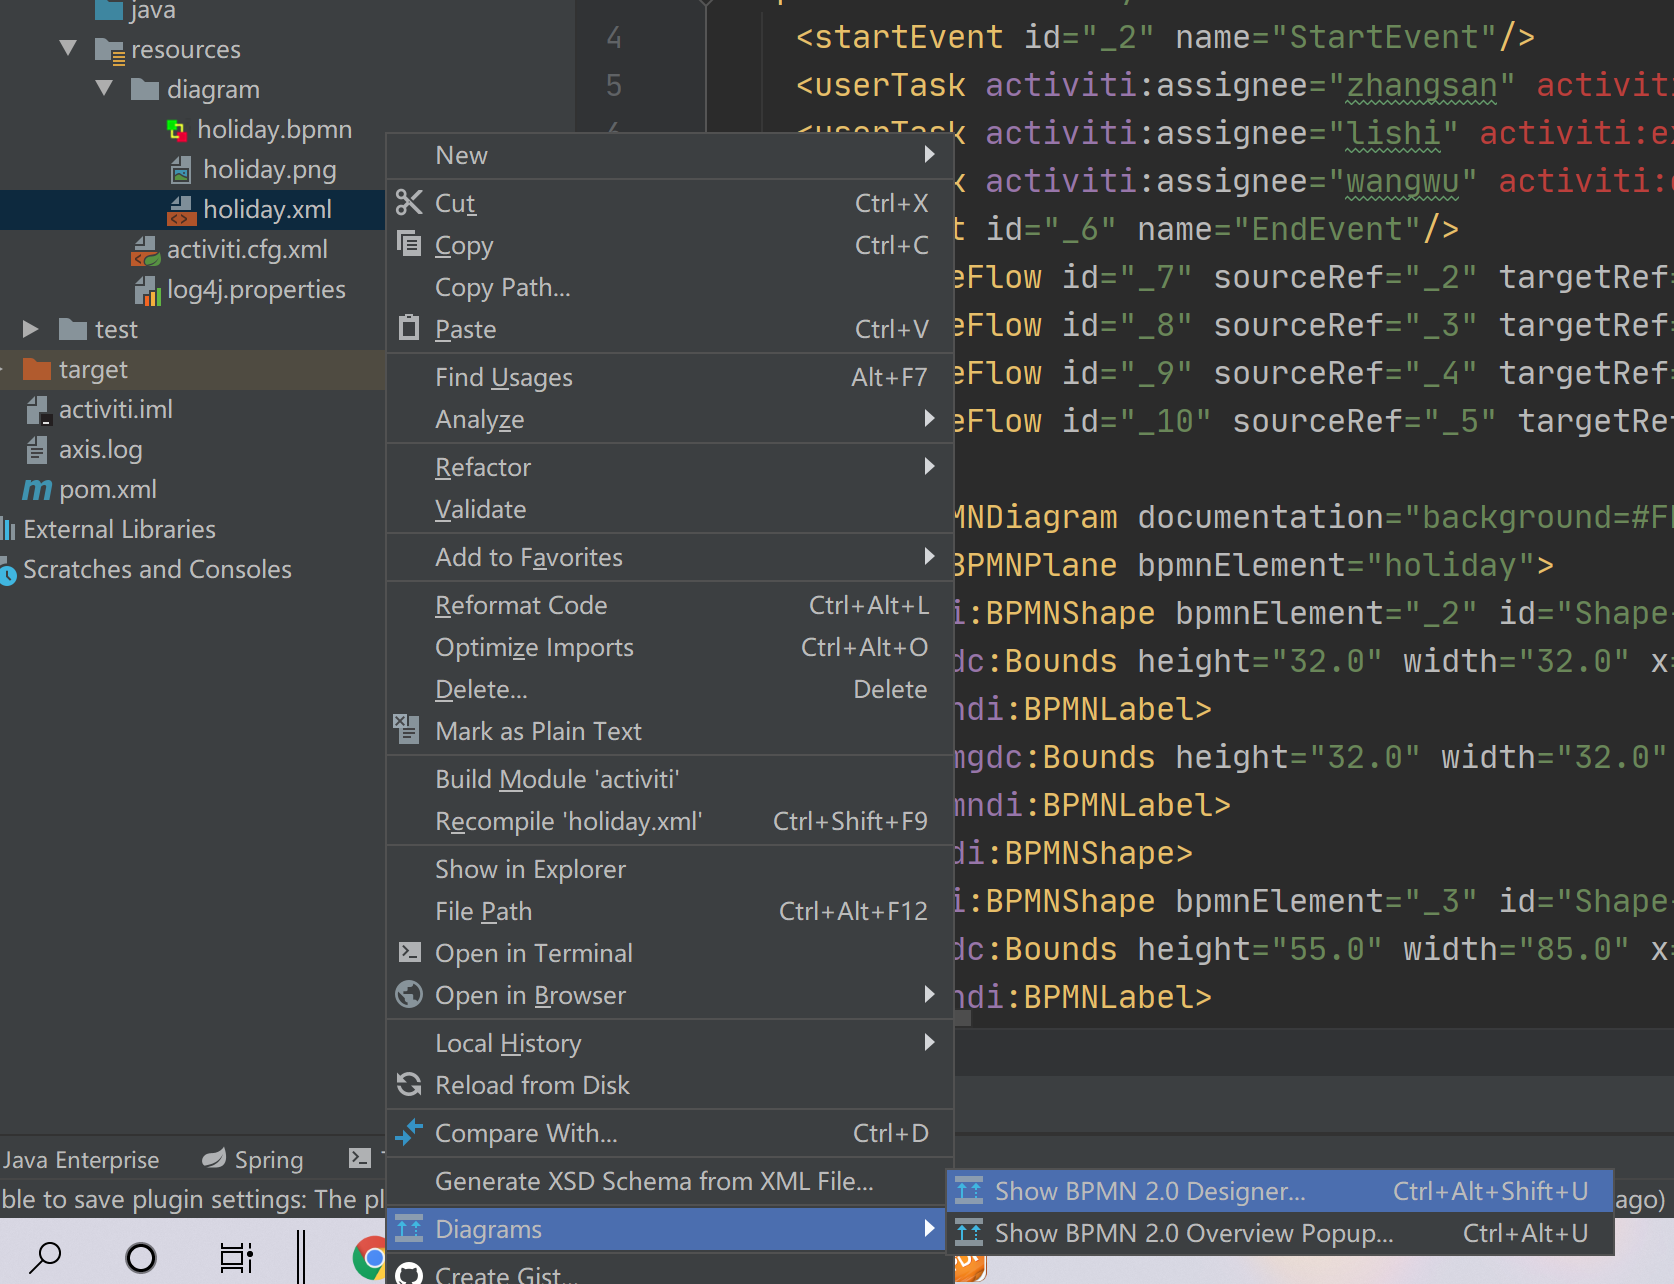Image resolution: width=1674 pixels, height=1284 pixels.
Task: Expand the Open in Browser submenu arrow
Action: [930, 994]
